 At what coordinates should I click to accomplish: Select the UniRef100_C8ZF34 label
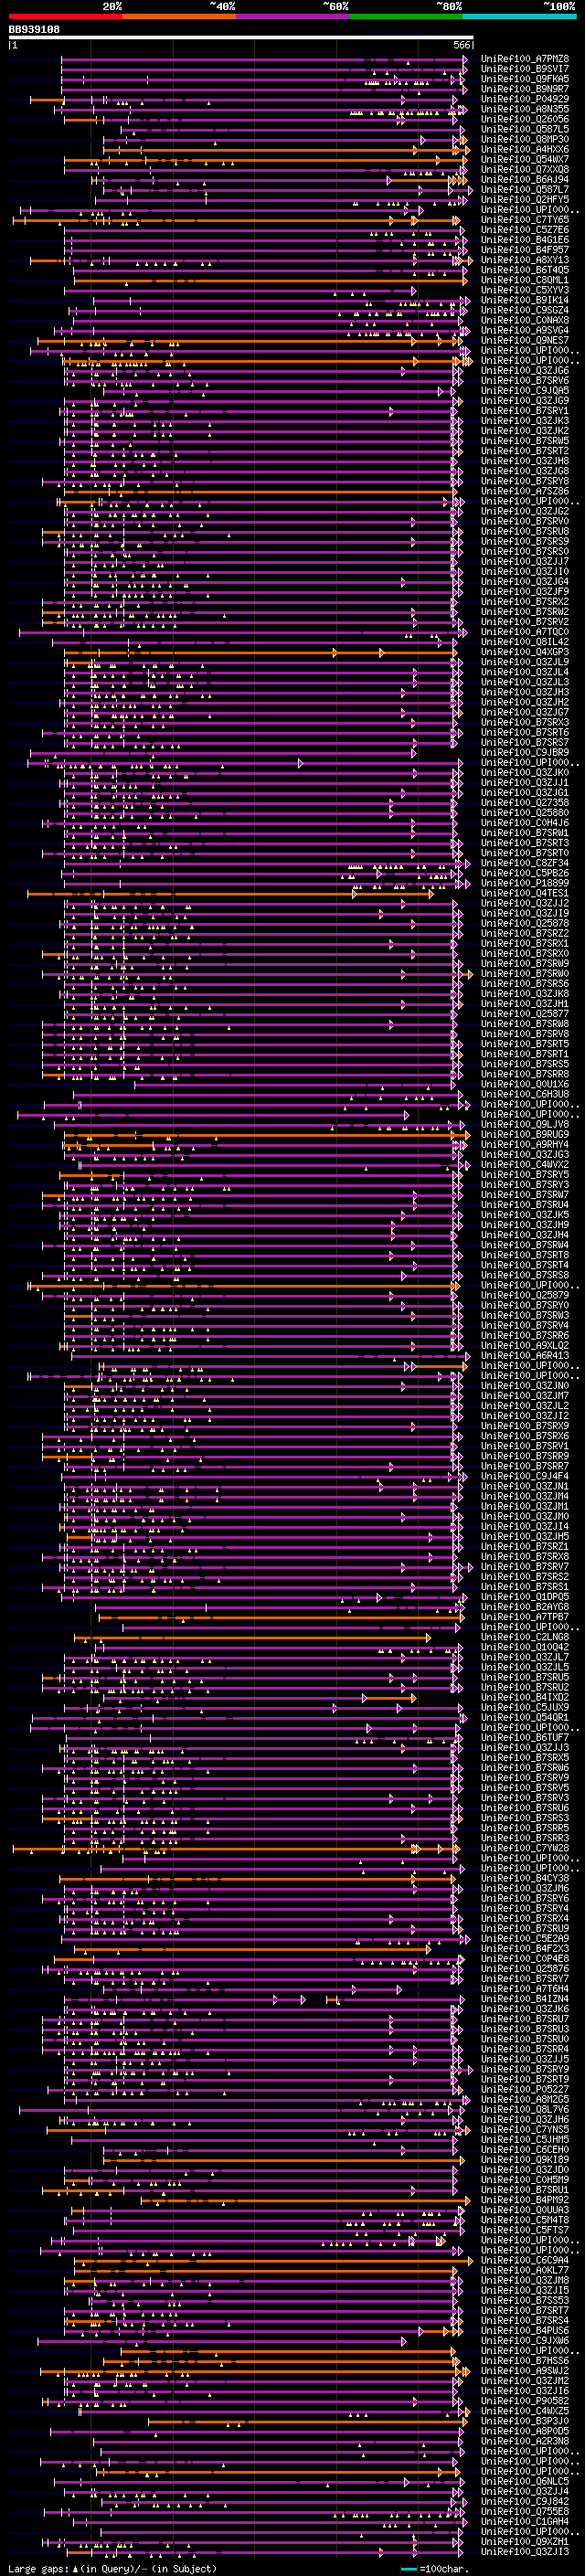click(525, 863)
